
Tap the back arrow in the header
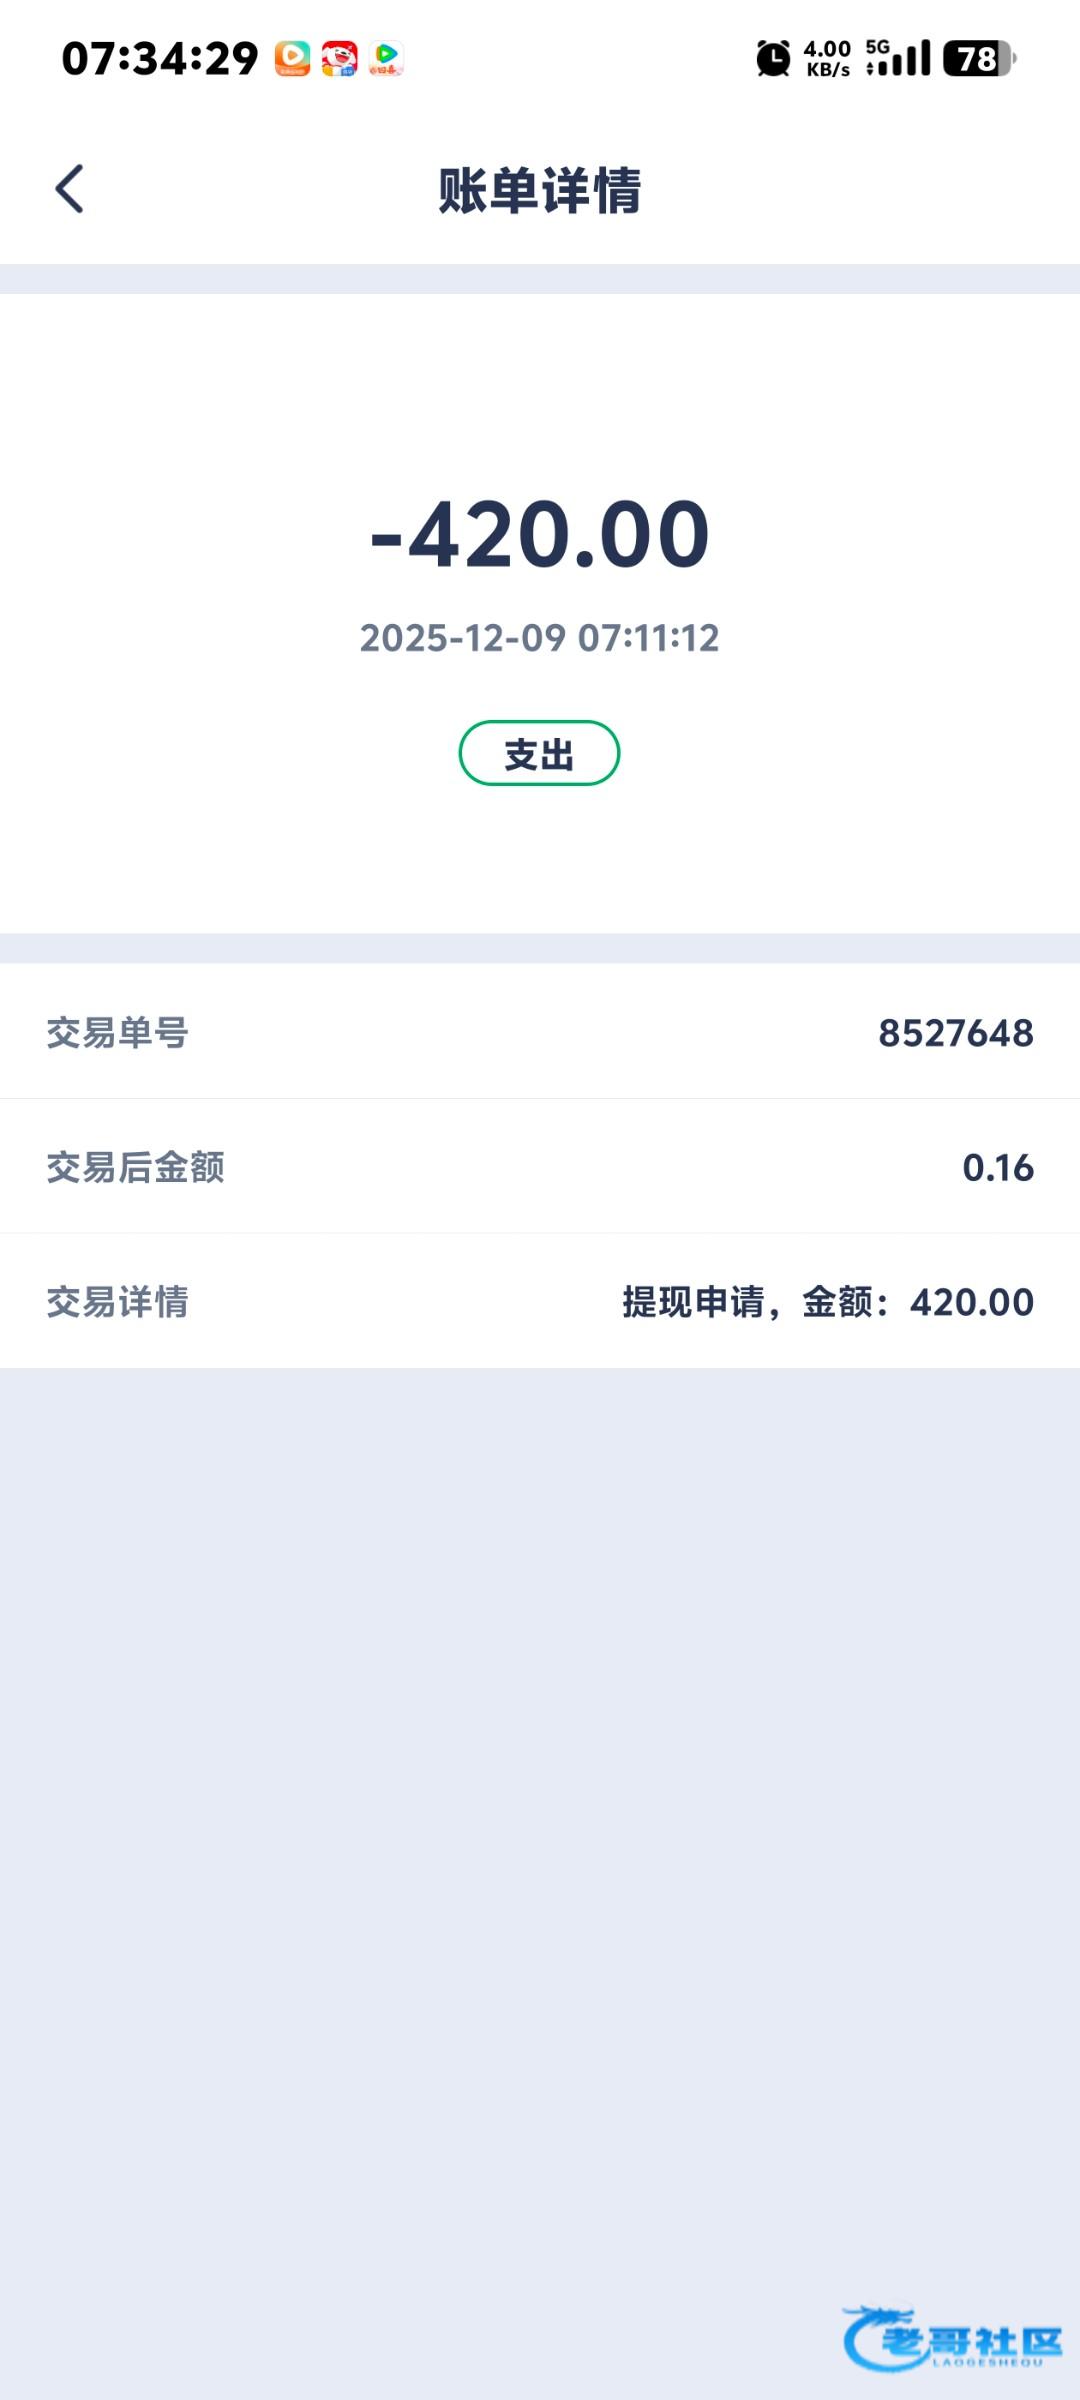point(69,189)
